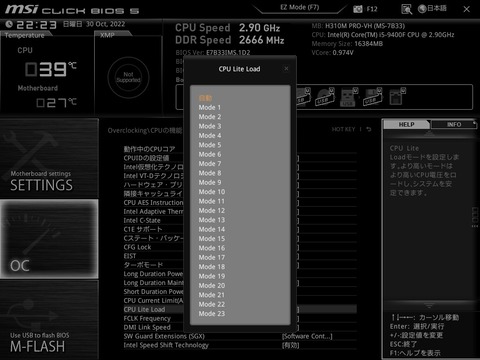480x360 pixels.
Task: Open SW Guard Extensions (SGX) setting
Action: [239, 336]
